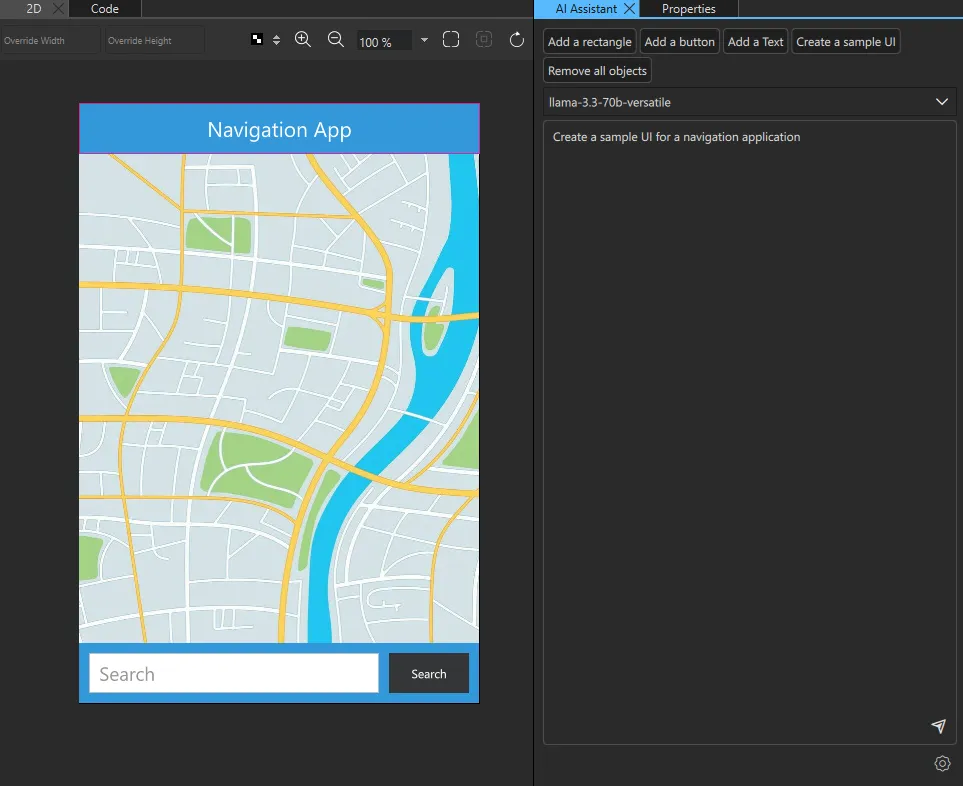This screenshot has width=963, height=786.
Task: Toggle the checkerboard background swatch
Action: point(257,40)
